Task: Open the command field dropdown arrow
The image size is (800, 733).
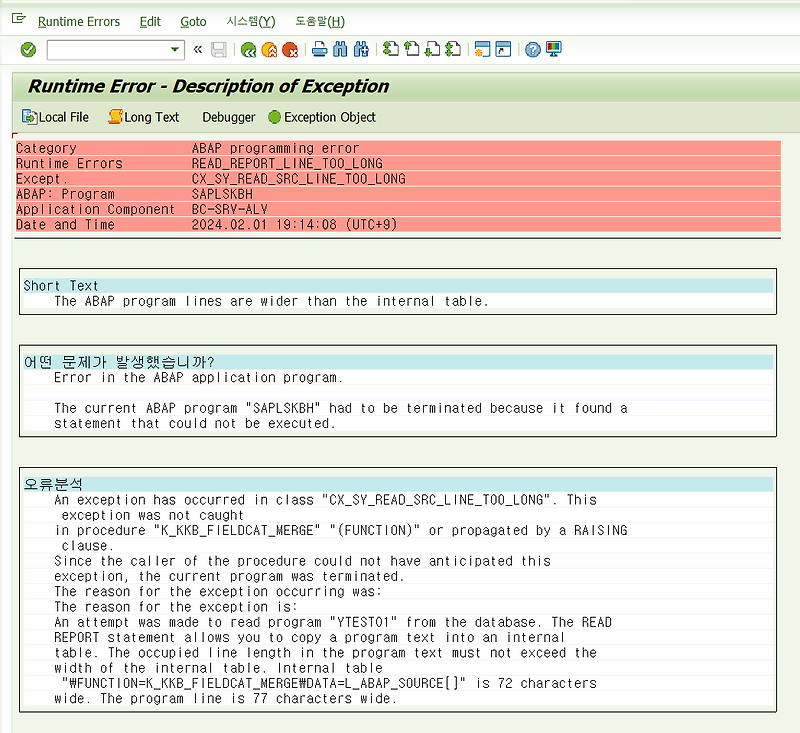Action: [174, 48]
